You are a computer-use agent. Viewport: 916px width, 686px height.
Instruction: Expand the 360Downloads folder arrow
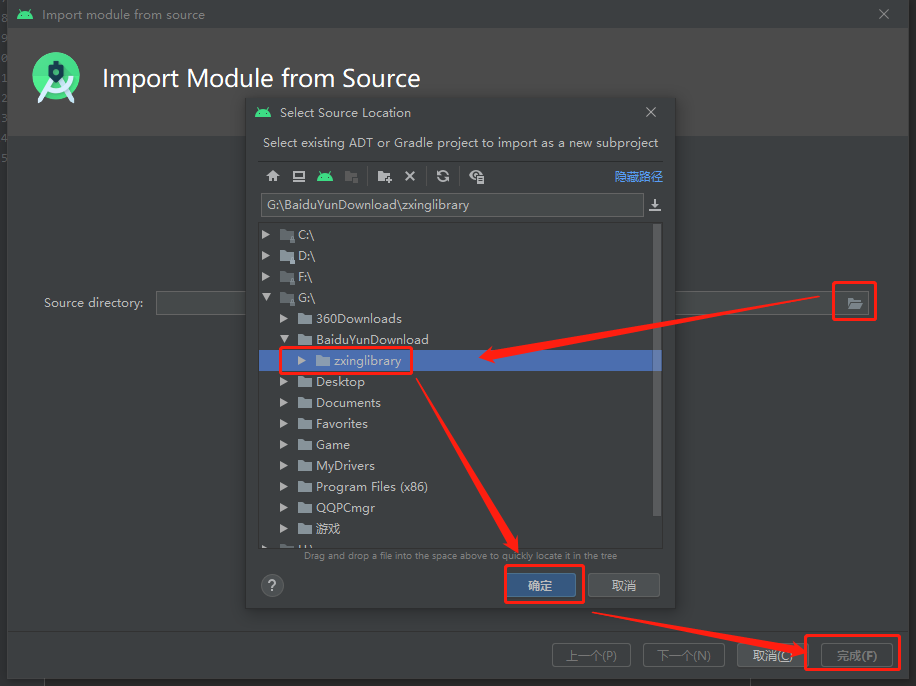[284, 318]
